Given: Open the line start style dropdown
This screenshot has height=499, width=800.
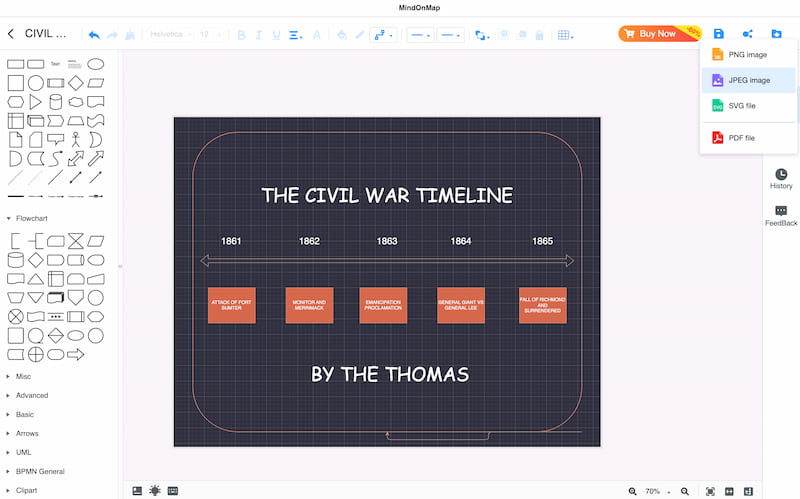Looking at the screenshot, I should coord(420,35).
